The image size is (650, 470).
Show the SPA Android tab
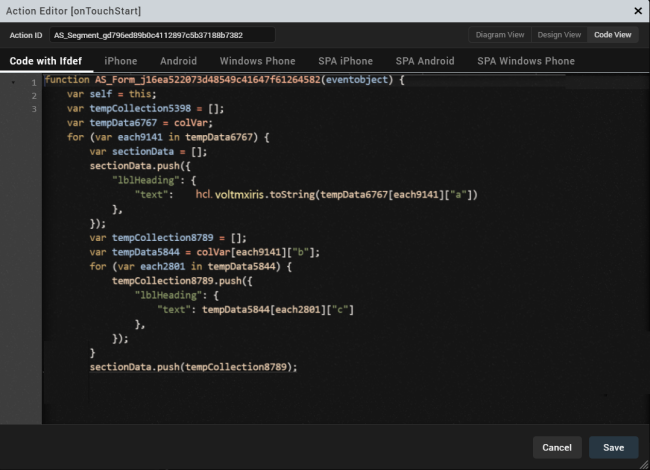coord(424,61)
